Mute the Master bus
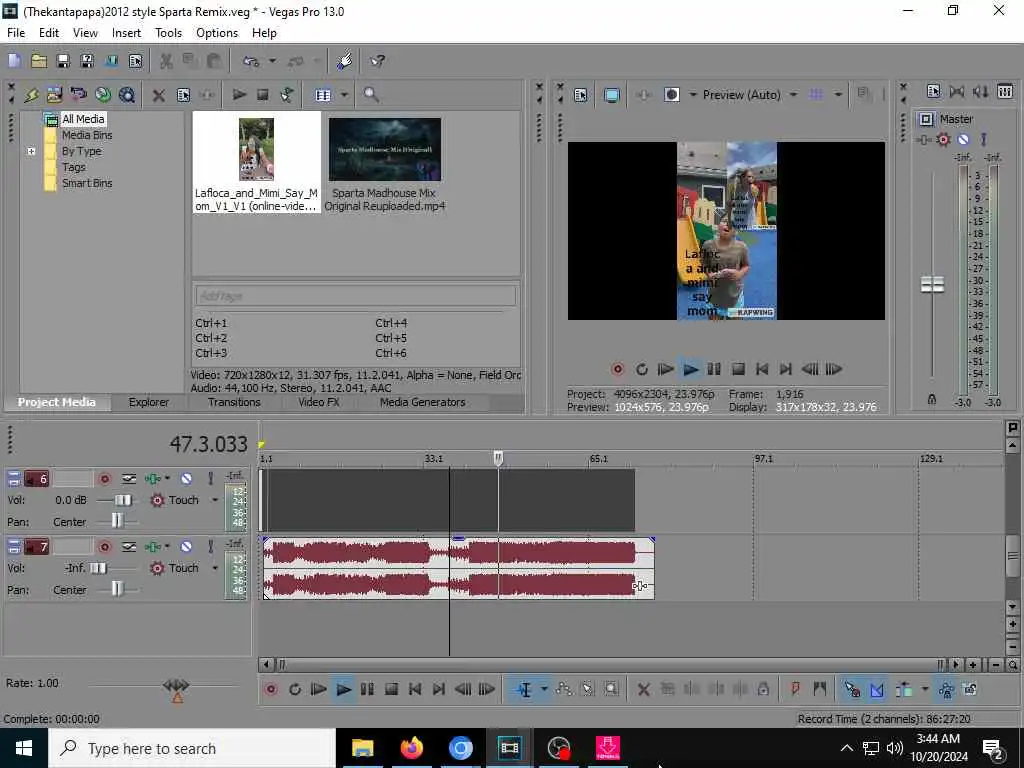1024x768 pixels. pos(963,139)
